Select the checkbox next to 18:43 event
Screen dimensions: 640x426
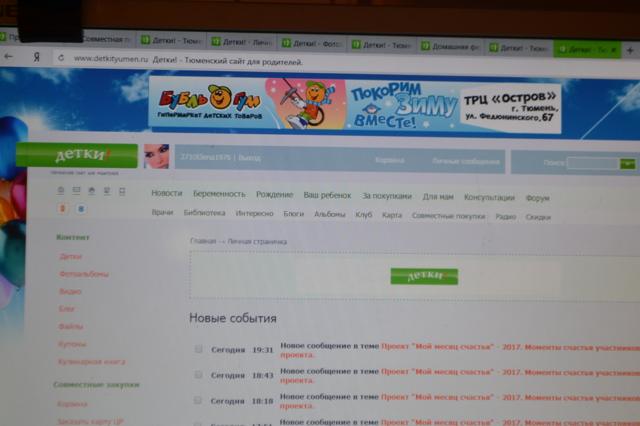[x=198, y=375]
